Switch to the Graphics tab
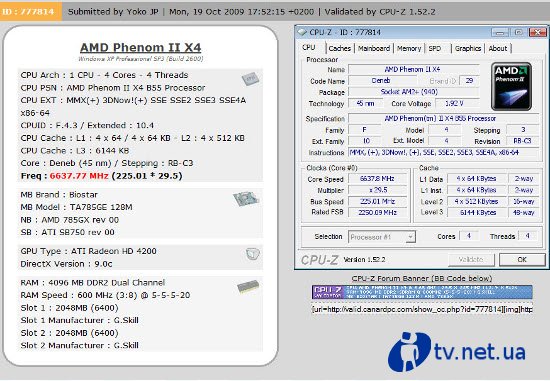Image resolution: width=550 pixels, height=381 pixels. 468,48
